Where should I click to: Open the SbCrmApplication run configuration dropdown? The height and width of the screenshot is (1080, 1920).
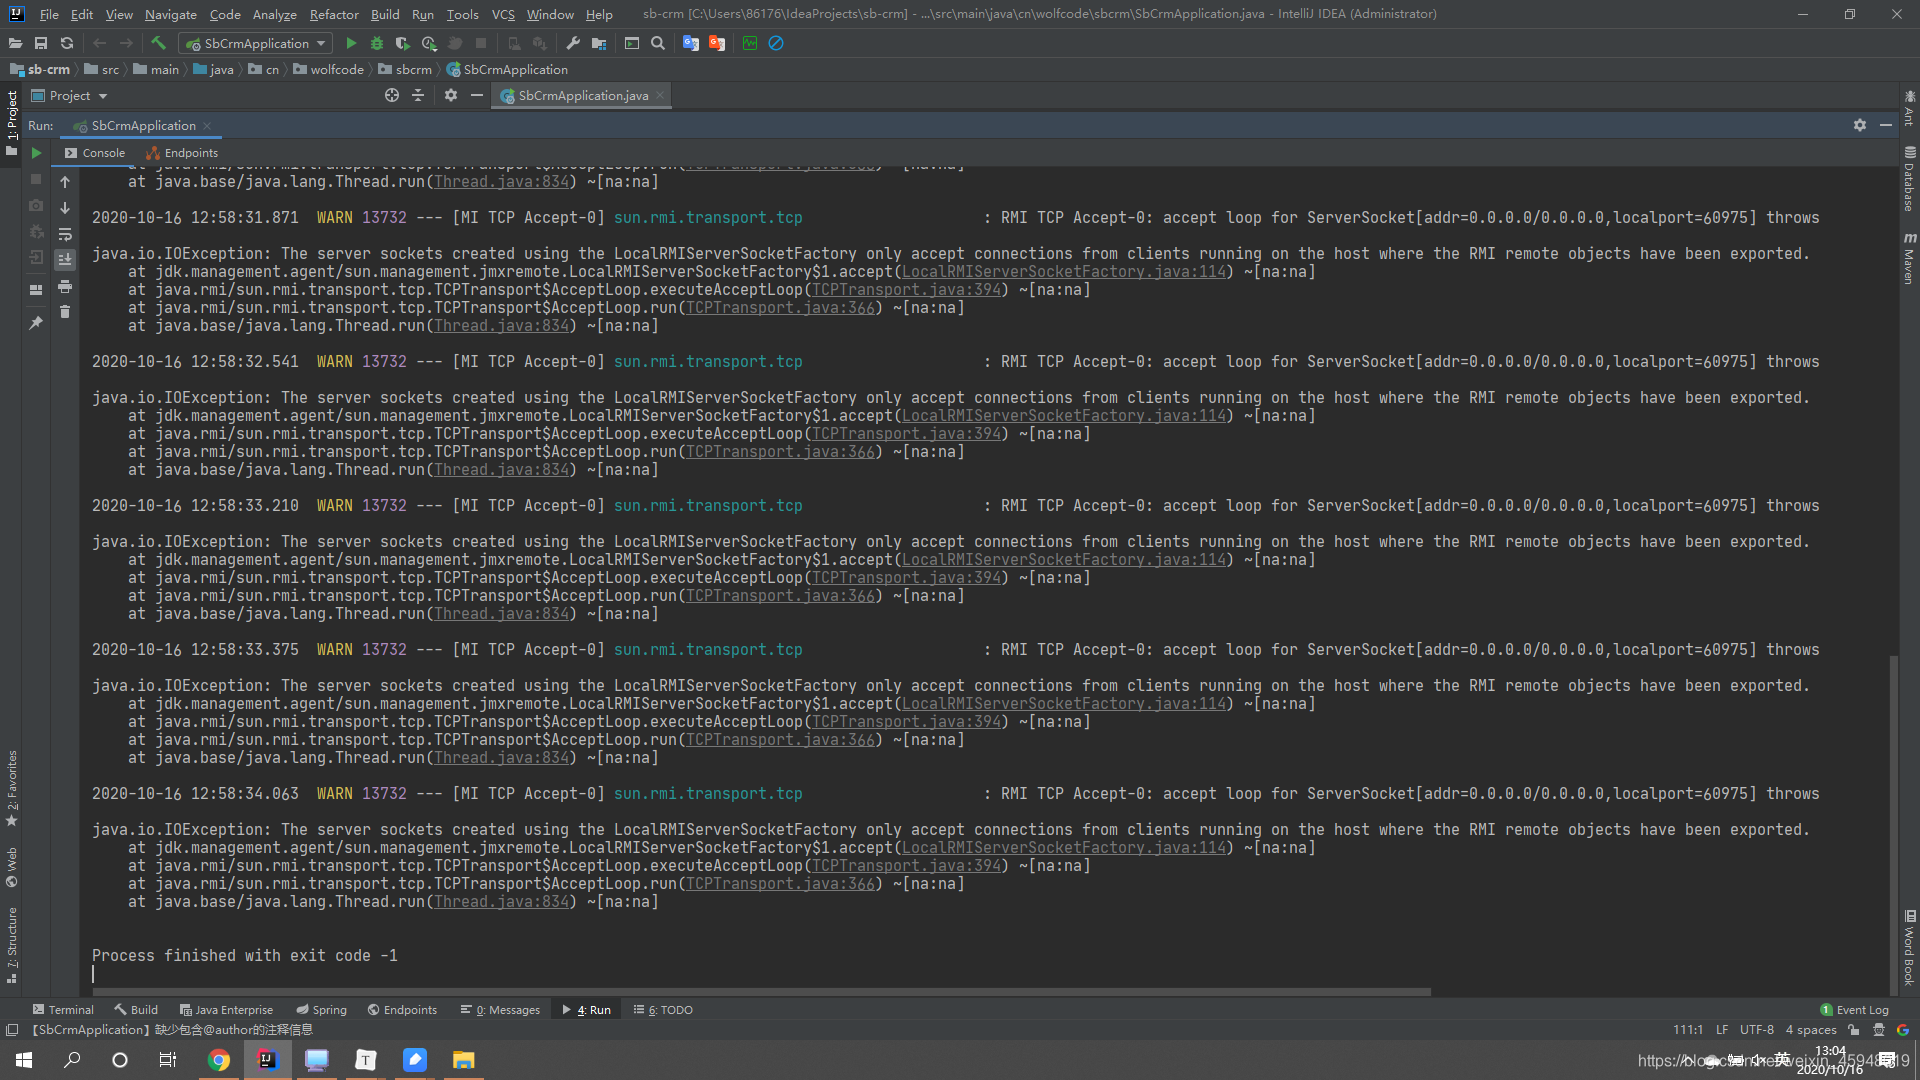pos(255,43)
